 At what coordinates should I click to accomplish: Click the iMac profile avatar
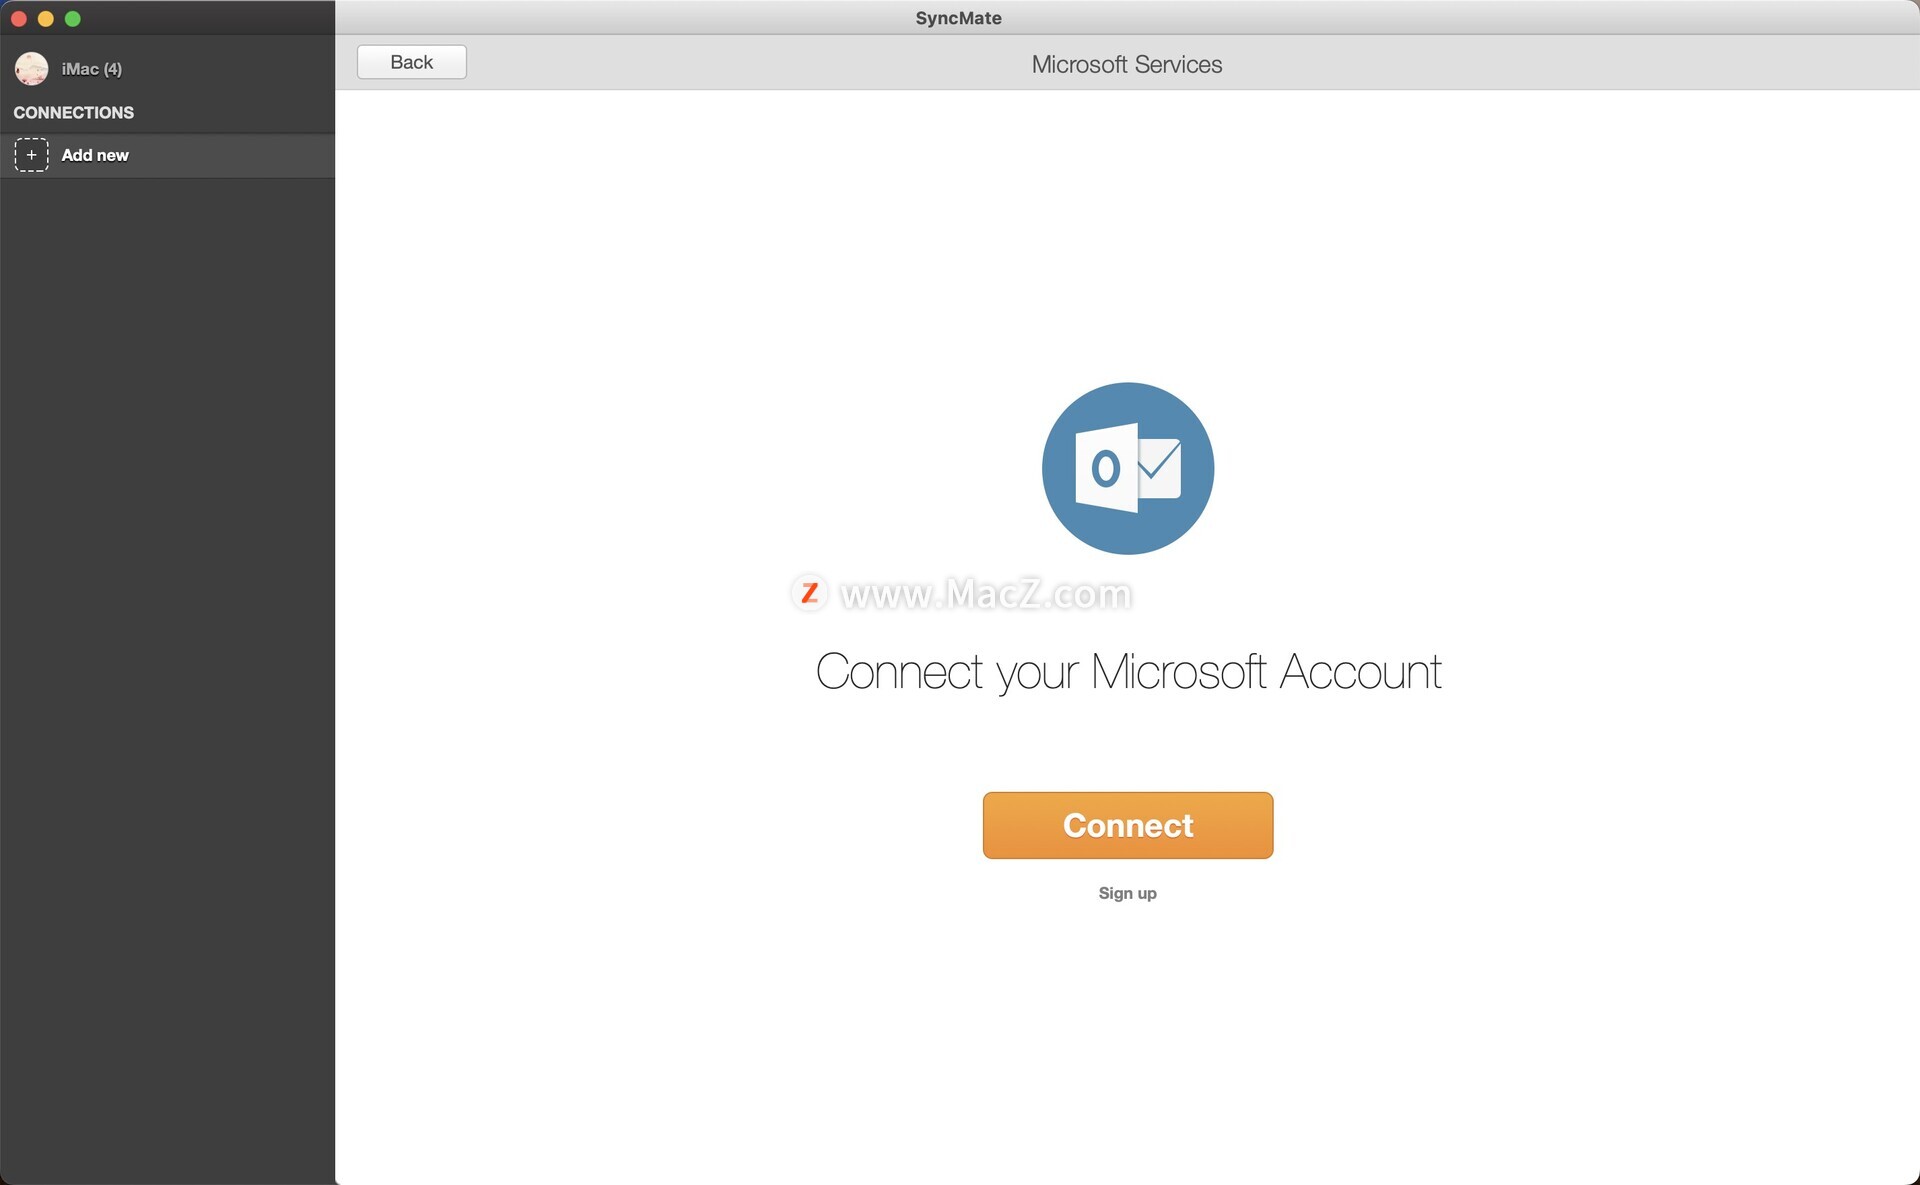pyautogui.click(x=31, y=68)
